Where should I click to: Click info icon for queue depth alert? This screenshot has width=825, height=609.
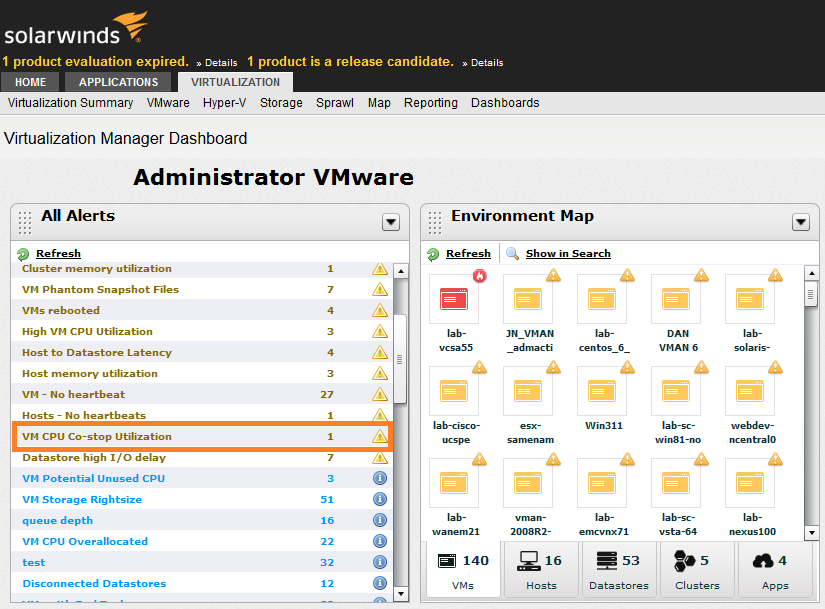tap(380, 520)
